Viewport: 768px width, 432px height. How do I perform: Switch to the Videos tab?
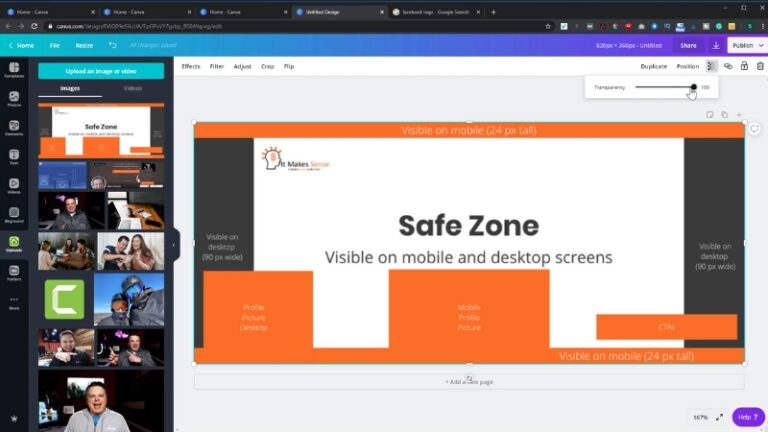132,88
